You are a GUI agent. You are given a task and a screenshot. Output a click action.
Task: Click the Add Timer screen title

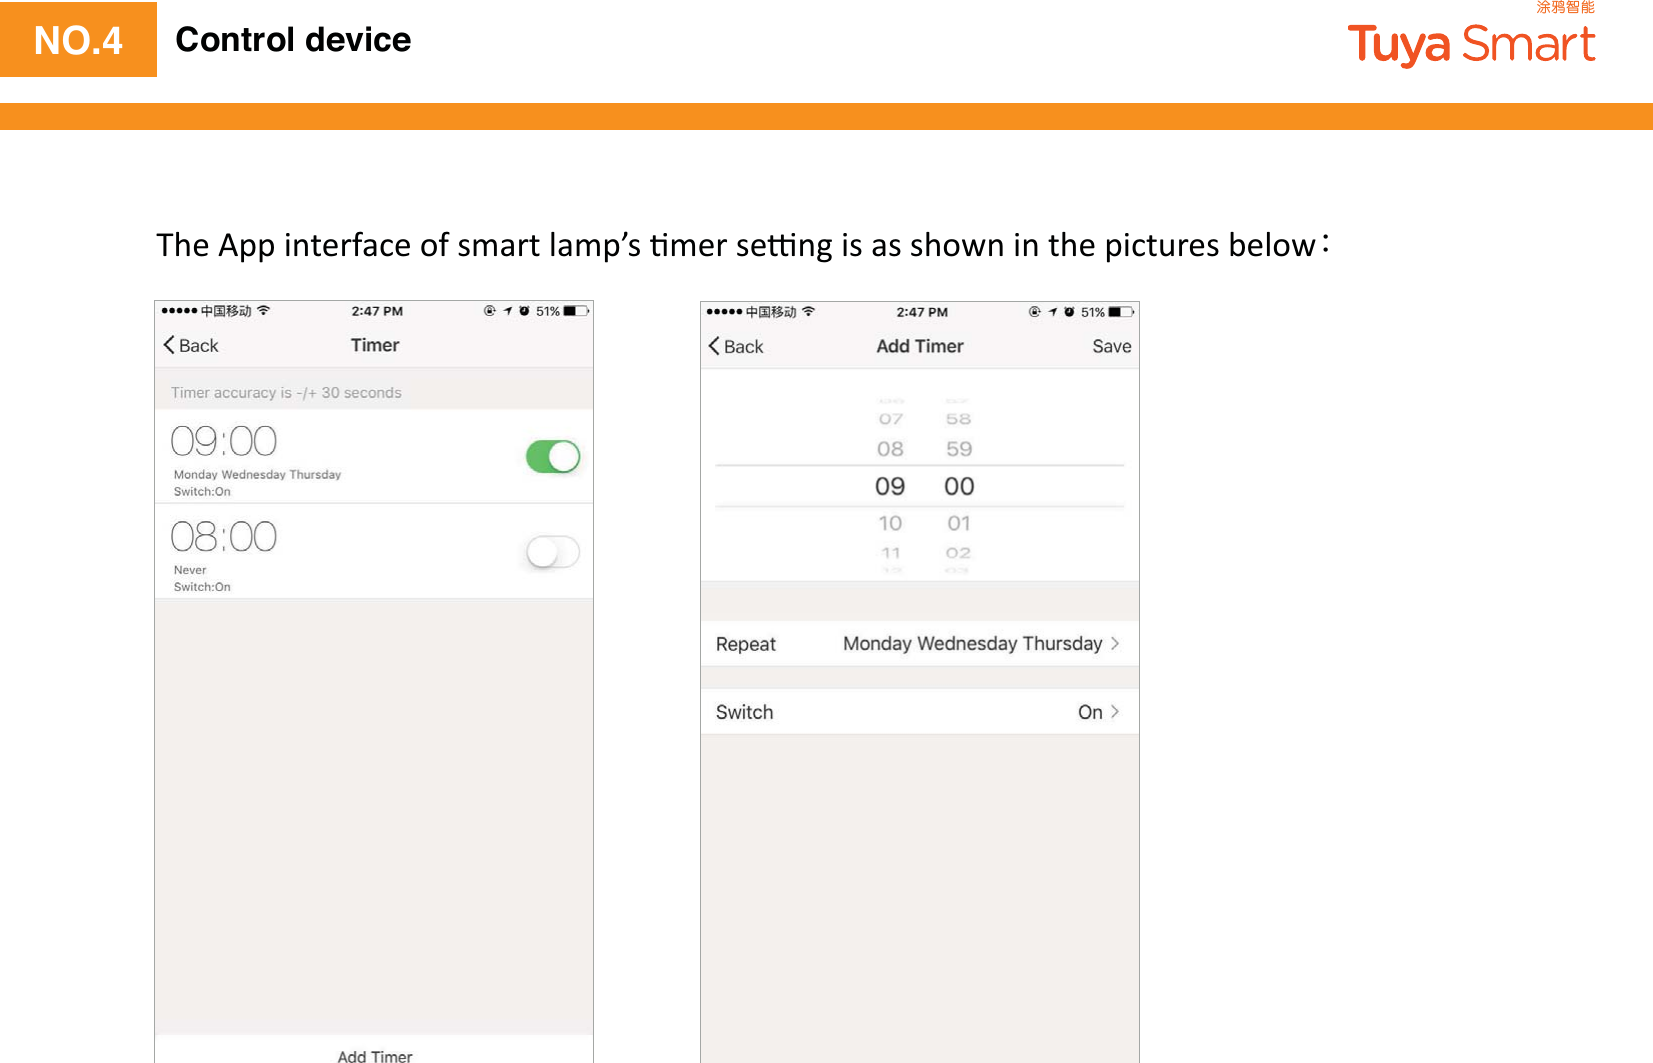coord(920,346)
